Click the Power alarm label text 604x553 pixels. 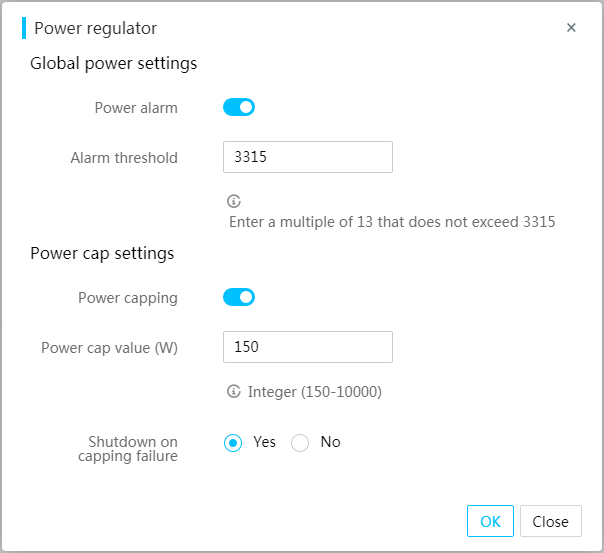[x=136, y=108]
